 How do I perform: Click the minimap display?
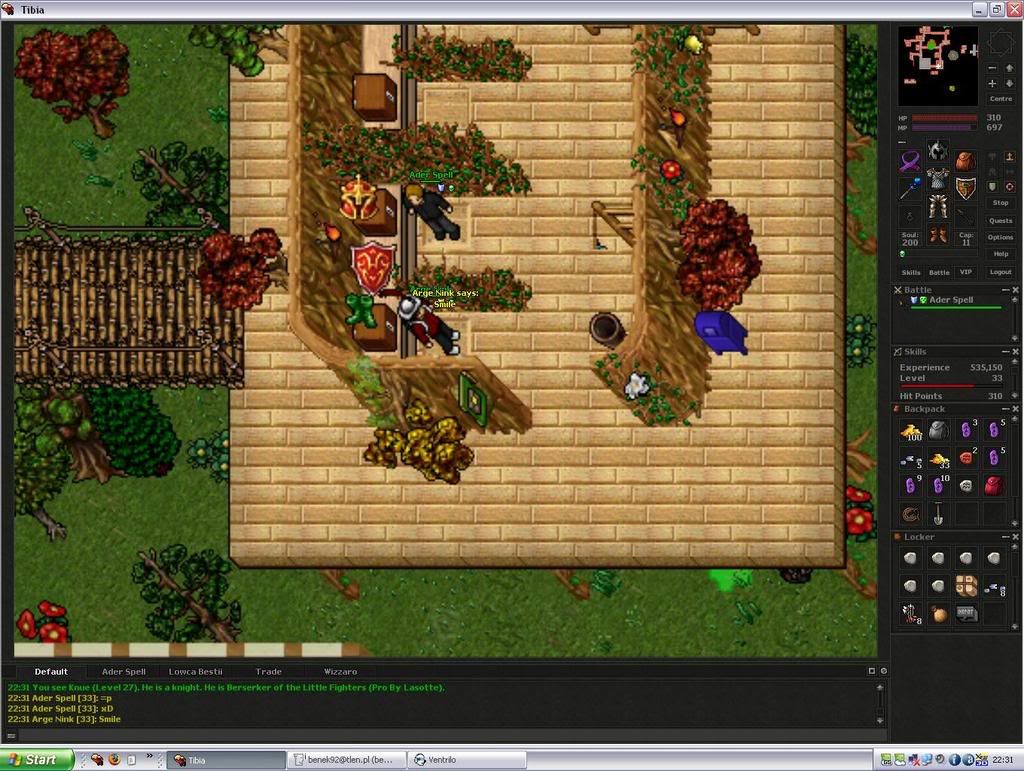coord(938,65)
